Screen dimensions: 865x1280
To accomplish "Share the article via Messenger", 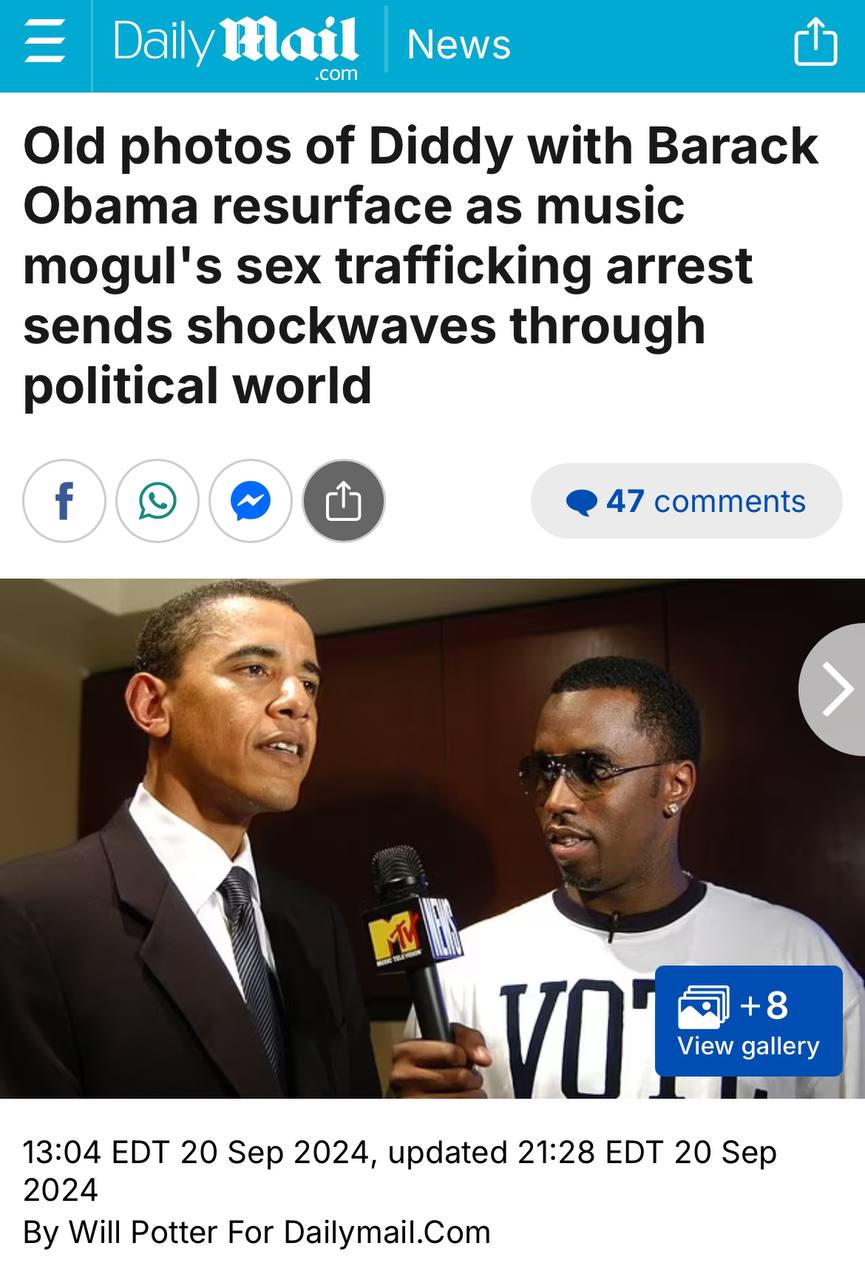I will (250, 501).
